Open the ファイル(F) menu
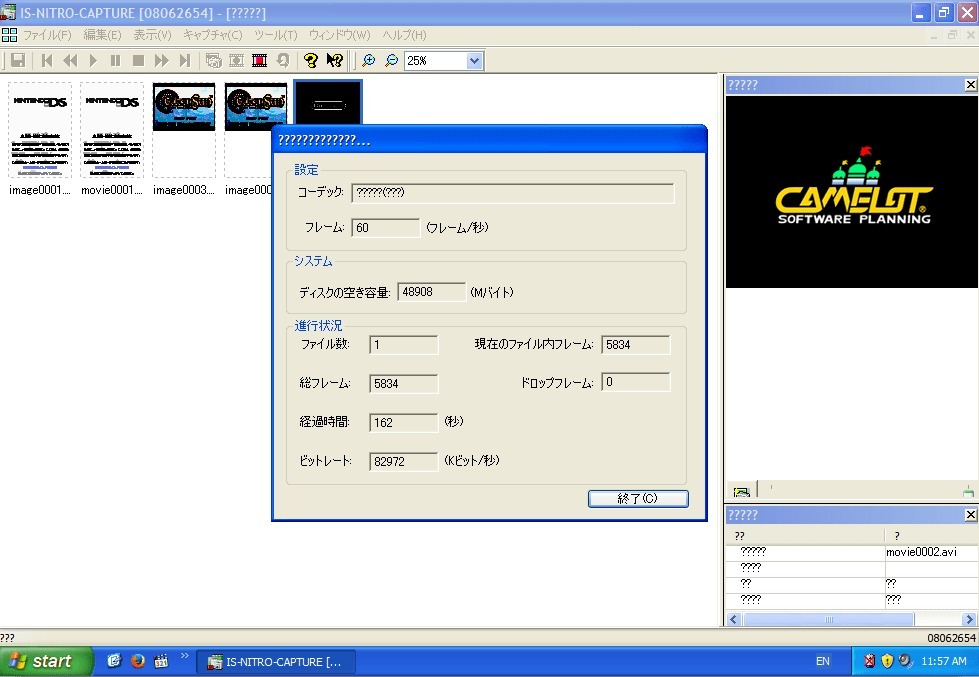Viewport: 979px width, 677px height. (x=47, y=35)
